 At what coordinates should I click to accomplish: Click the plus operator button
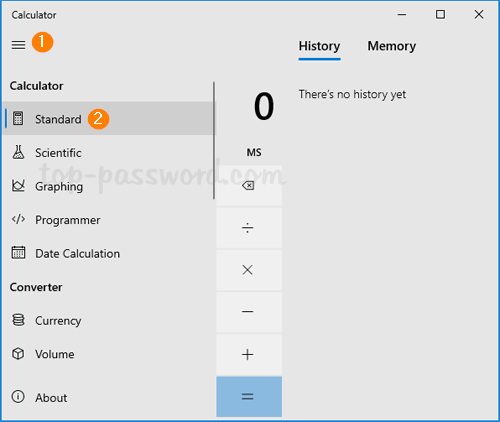click(x=249, y=354)
